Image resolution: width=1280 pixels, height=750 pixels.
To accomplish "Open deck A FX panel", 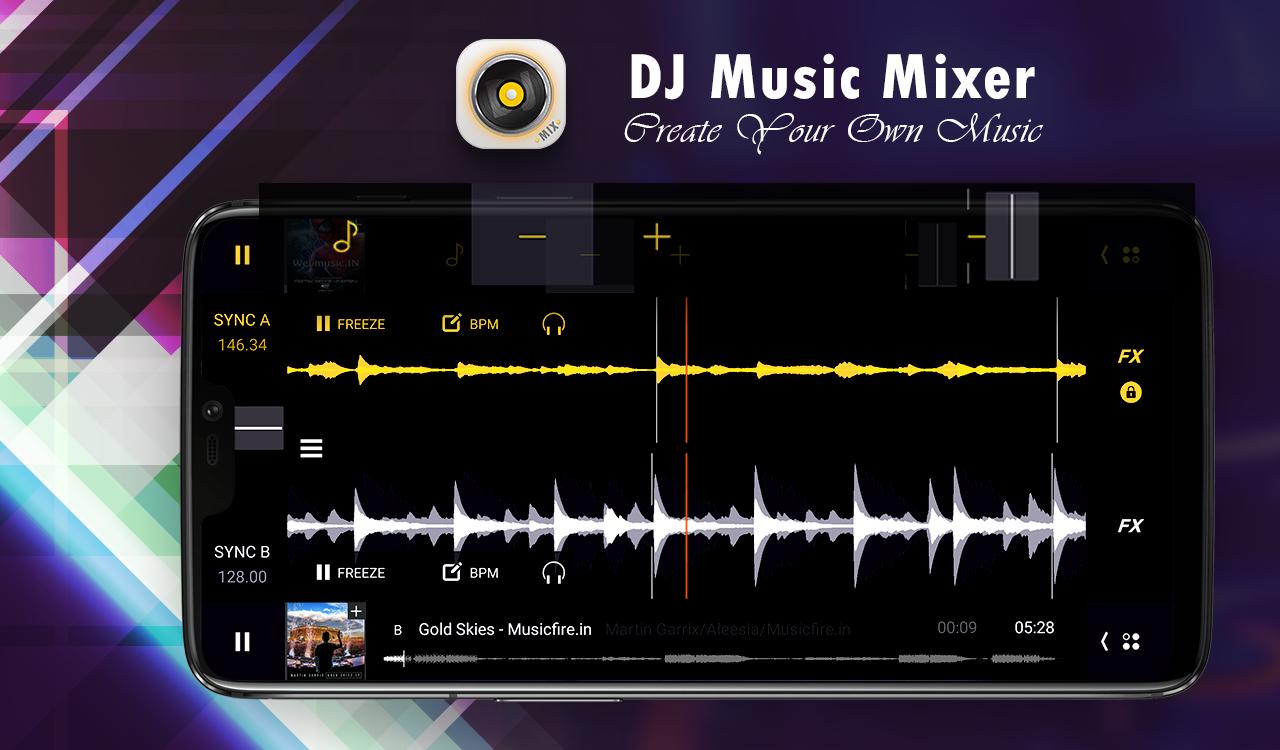I will point(1130,356).
